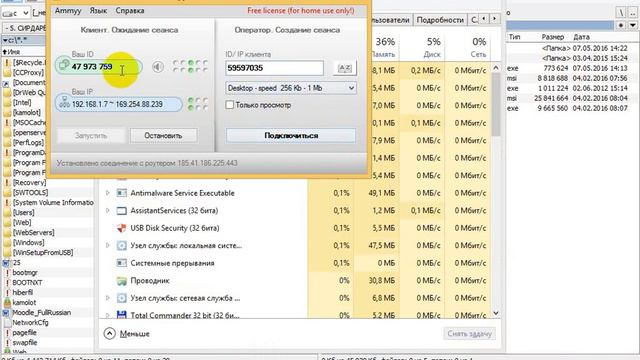Sort by the Диск column header
The width and height of the screenshot is (640, 360).
point(432,54)
